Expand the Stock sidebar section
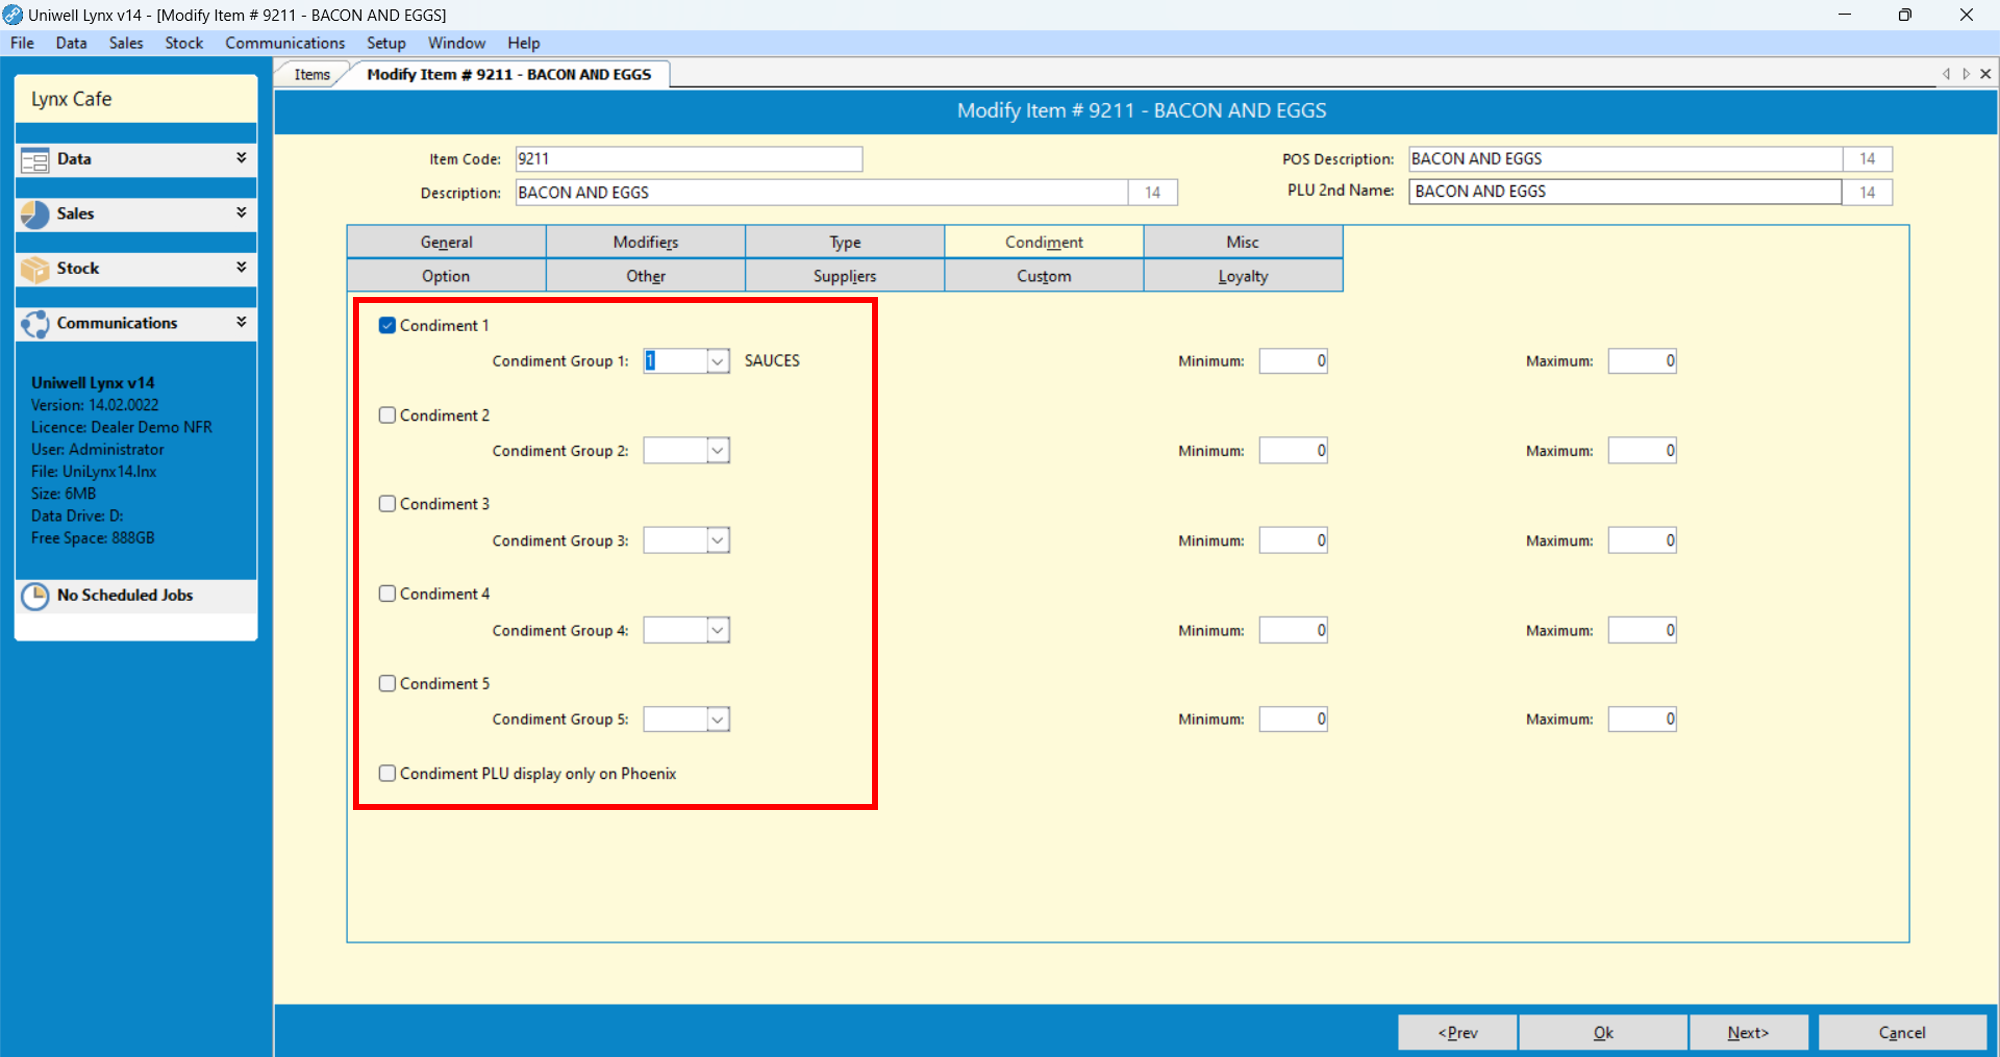Image resolution: width=2000 pixels, height=1057 pixels. point(241,267)
